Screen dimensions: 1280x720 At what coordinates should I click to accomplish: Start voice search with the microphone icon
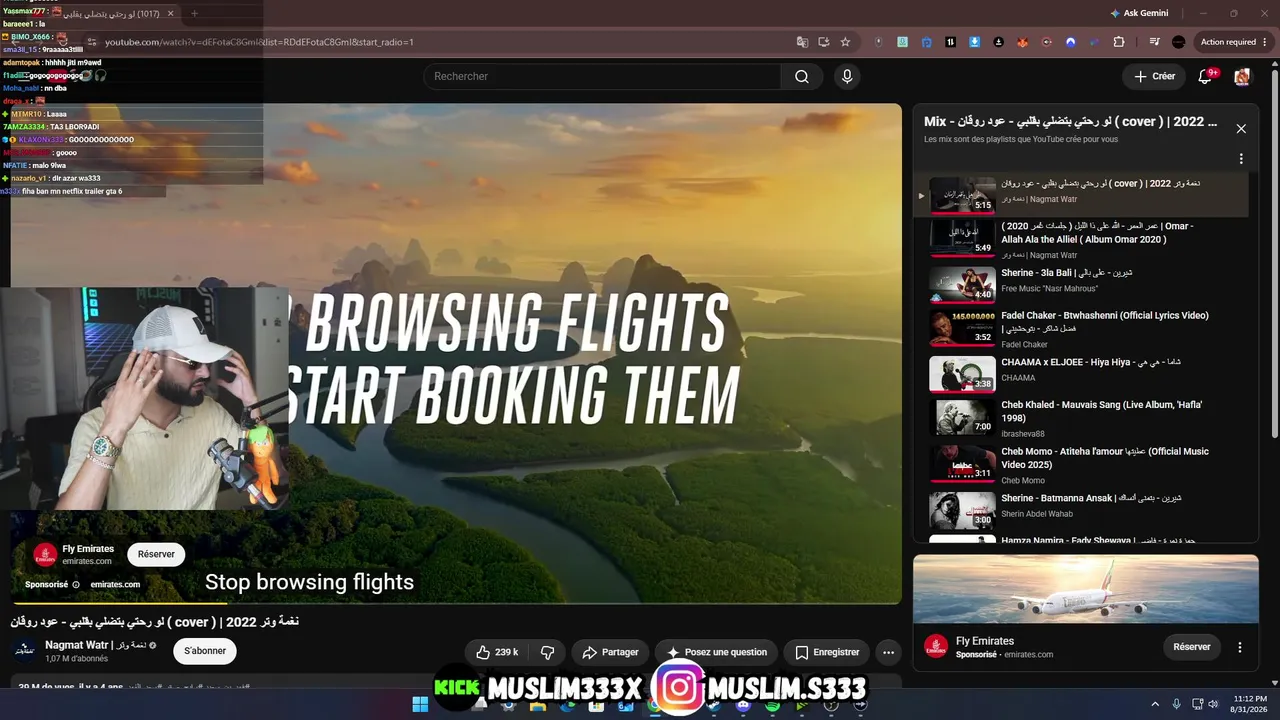[847, 77]
